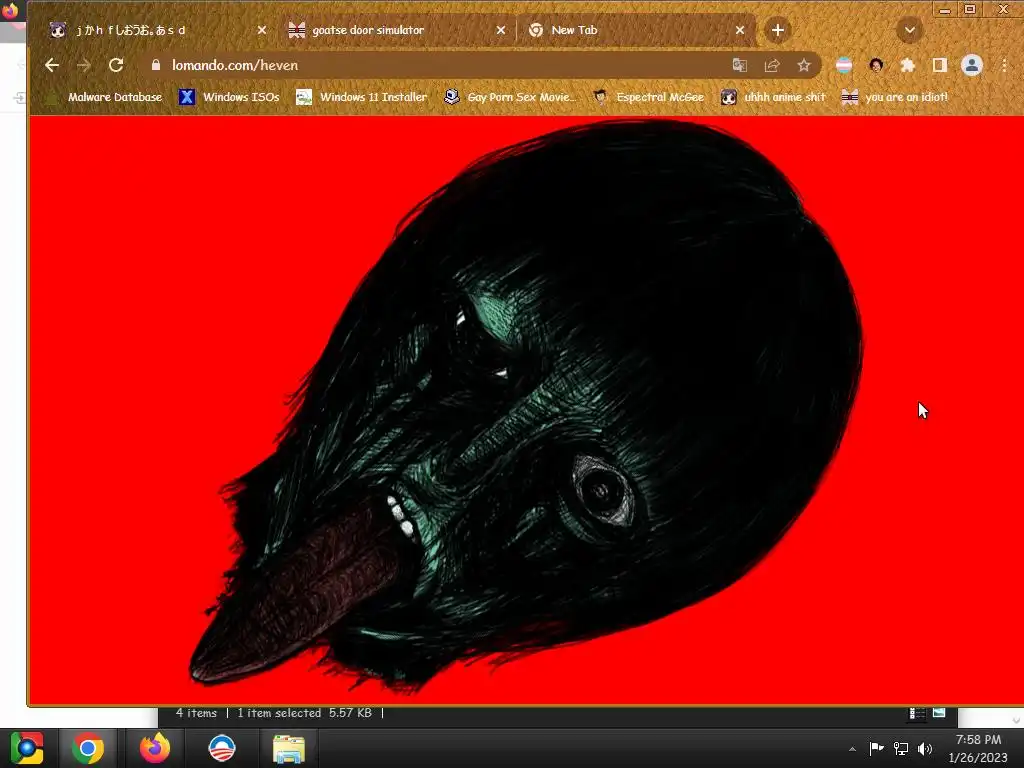Switch Explorer window to large icons view
This screenshot has height=768, width=1024.
point(939,712)
